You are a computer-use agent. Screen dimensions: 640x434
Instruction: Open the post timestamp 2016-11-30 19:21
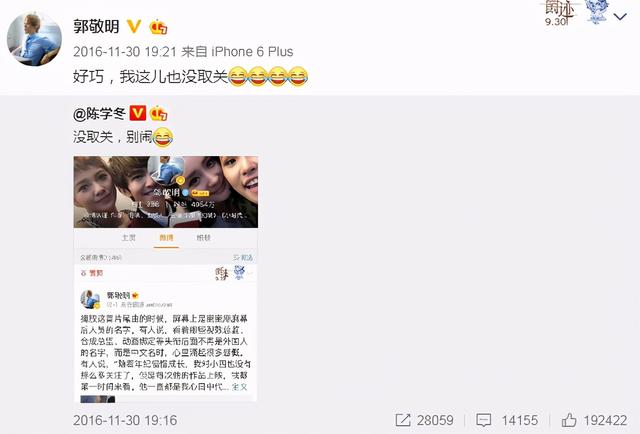tap(125, 52)
